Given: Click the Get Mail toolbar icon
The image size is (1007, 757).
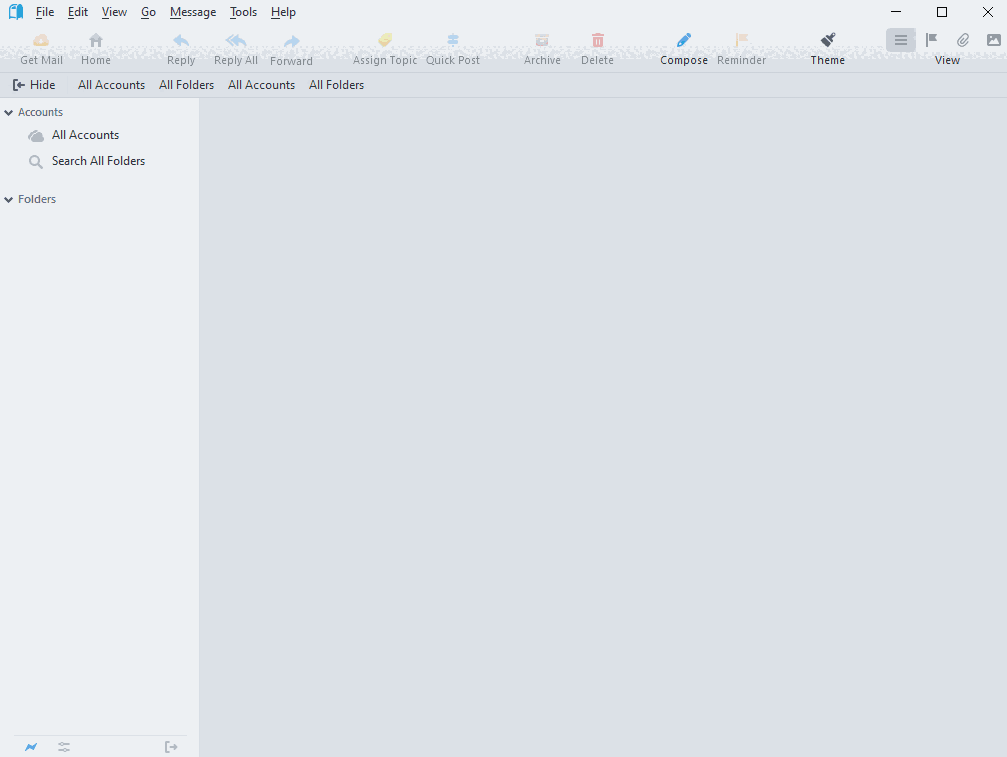Looking at the screenshot, I should pyautogui.click(x=41, y=40).
